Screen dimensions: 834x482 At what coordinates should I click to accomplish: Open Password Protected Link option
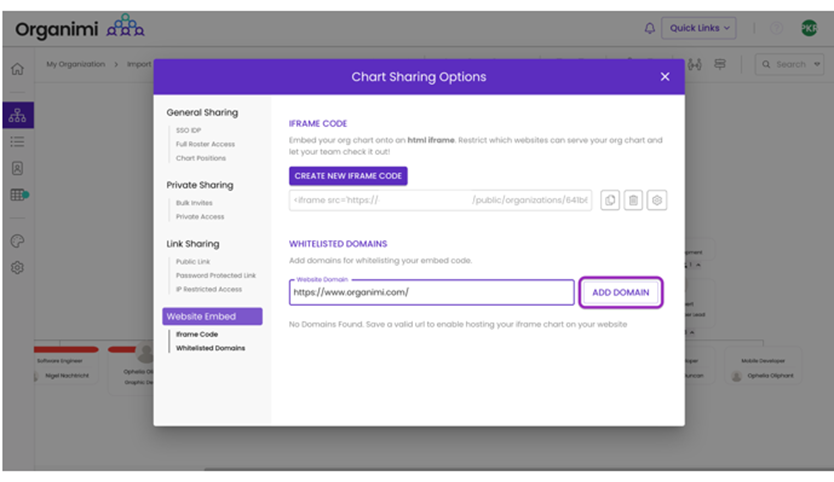216,275
